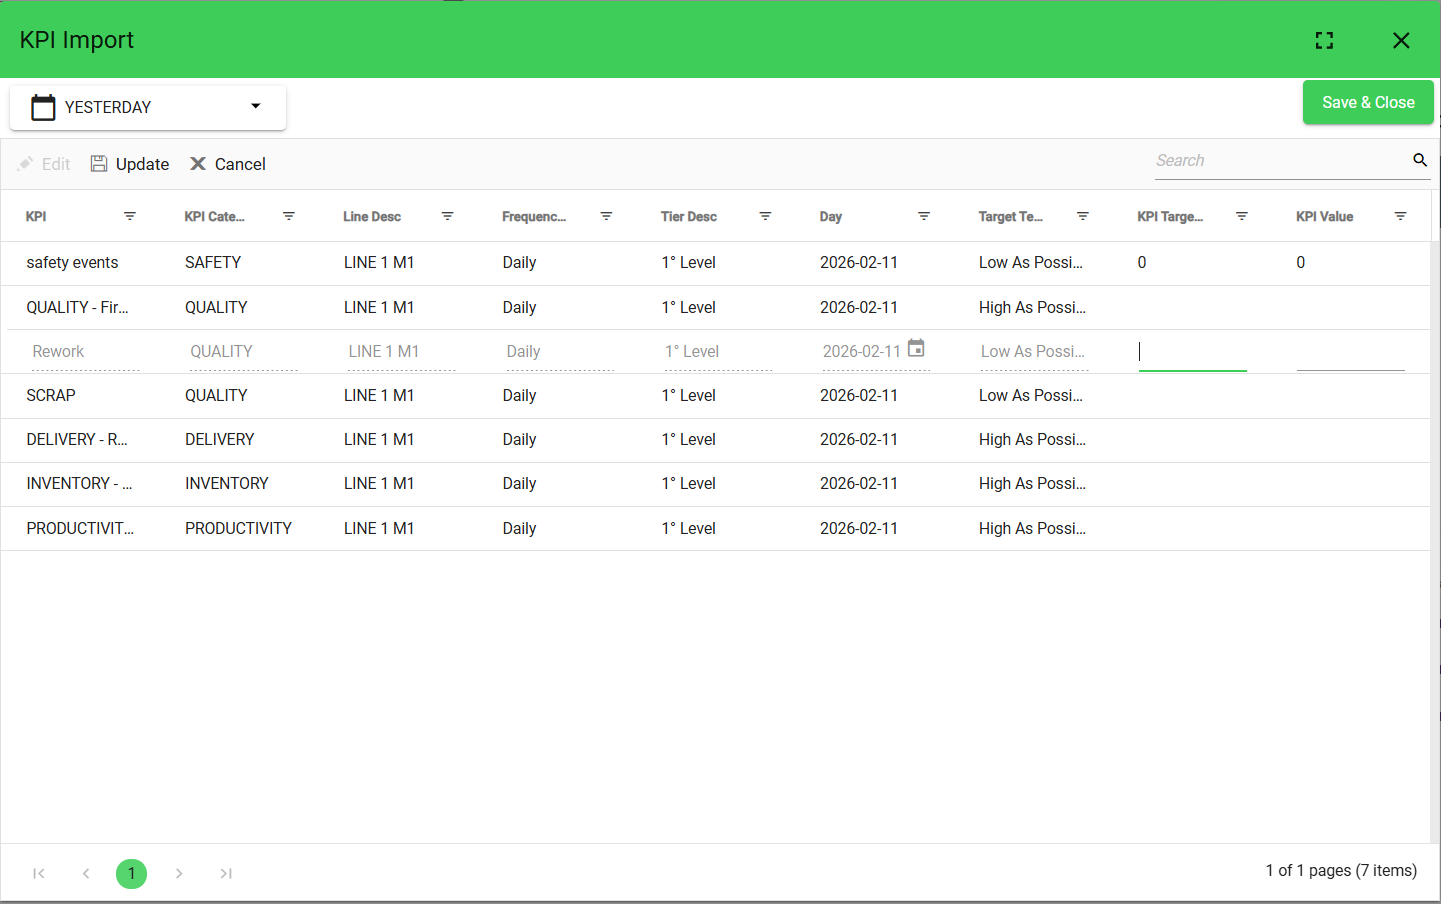
Task: Expand the YESTERDAY date range dropdown
Action: (x=255, y=106)
